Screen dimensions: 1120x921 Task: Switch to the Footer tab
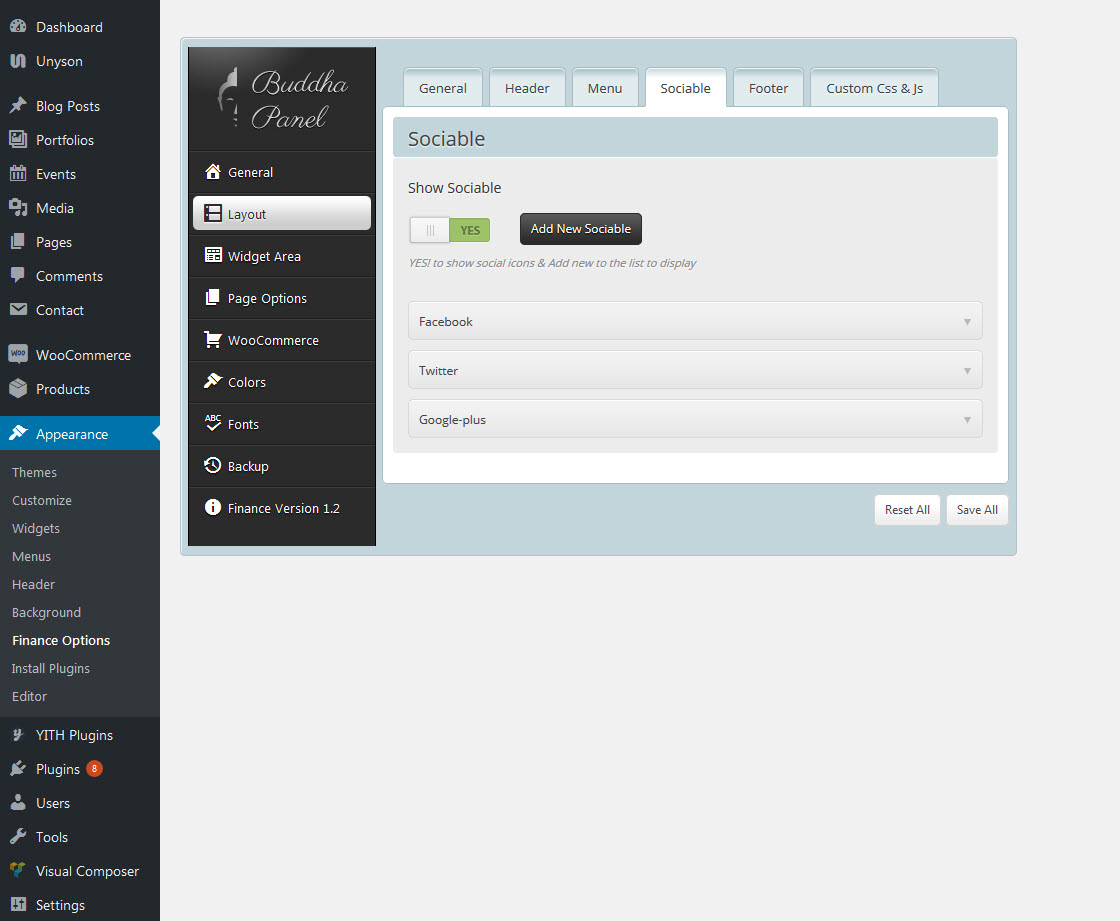click(769, 88)
